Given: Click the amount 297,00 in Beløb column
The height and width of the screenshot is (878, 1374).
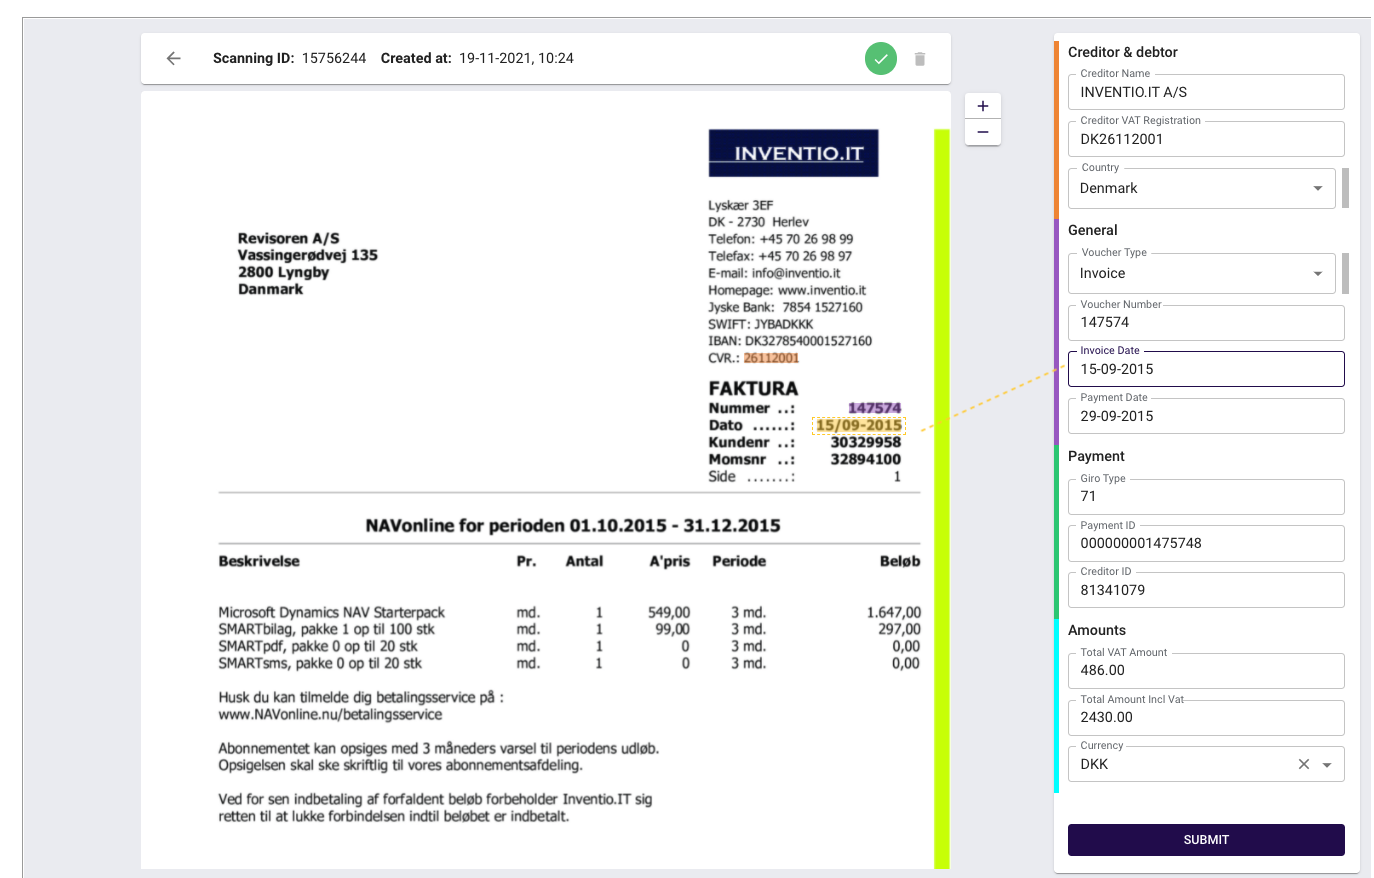Looking at the screenshot, I should 900,629.
